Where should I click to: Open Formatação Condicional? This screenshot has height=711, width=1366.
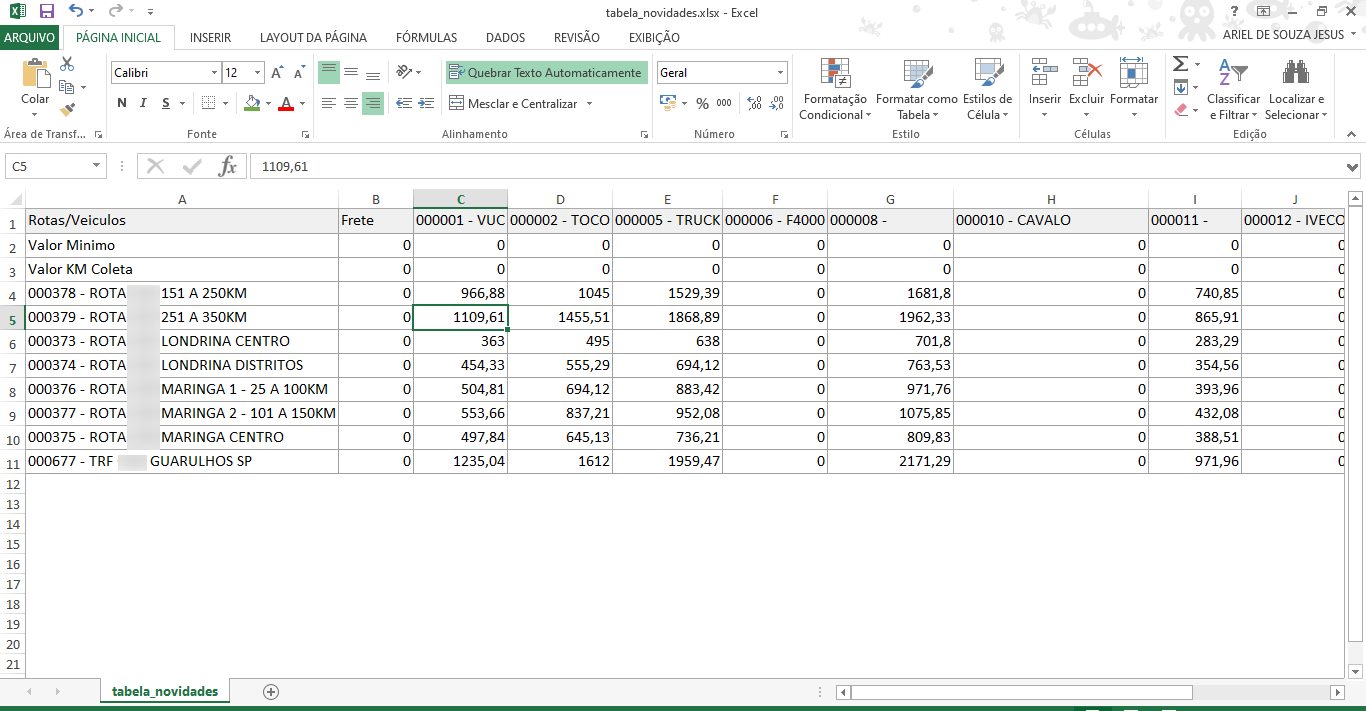pos(834,90)
